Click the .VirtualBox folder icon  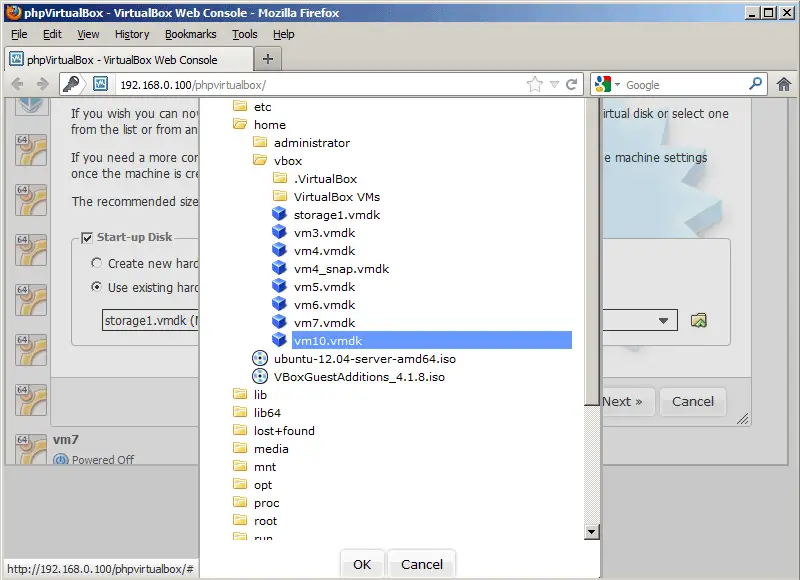[x=280, y=178]
